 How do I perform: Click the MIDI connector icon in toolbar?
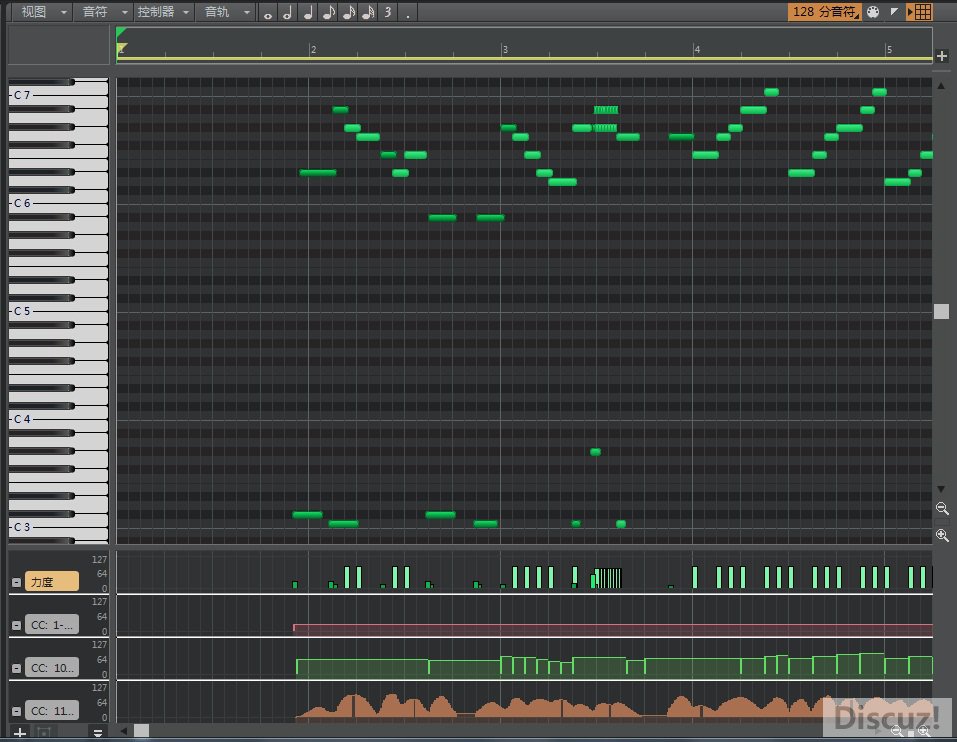873,12
